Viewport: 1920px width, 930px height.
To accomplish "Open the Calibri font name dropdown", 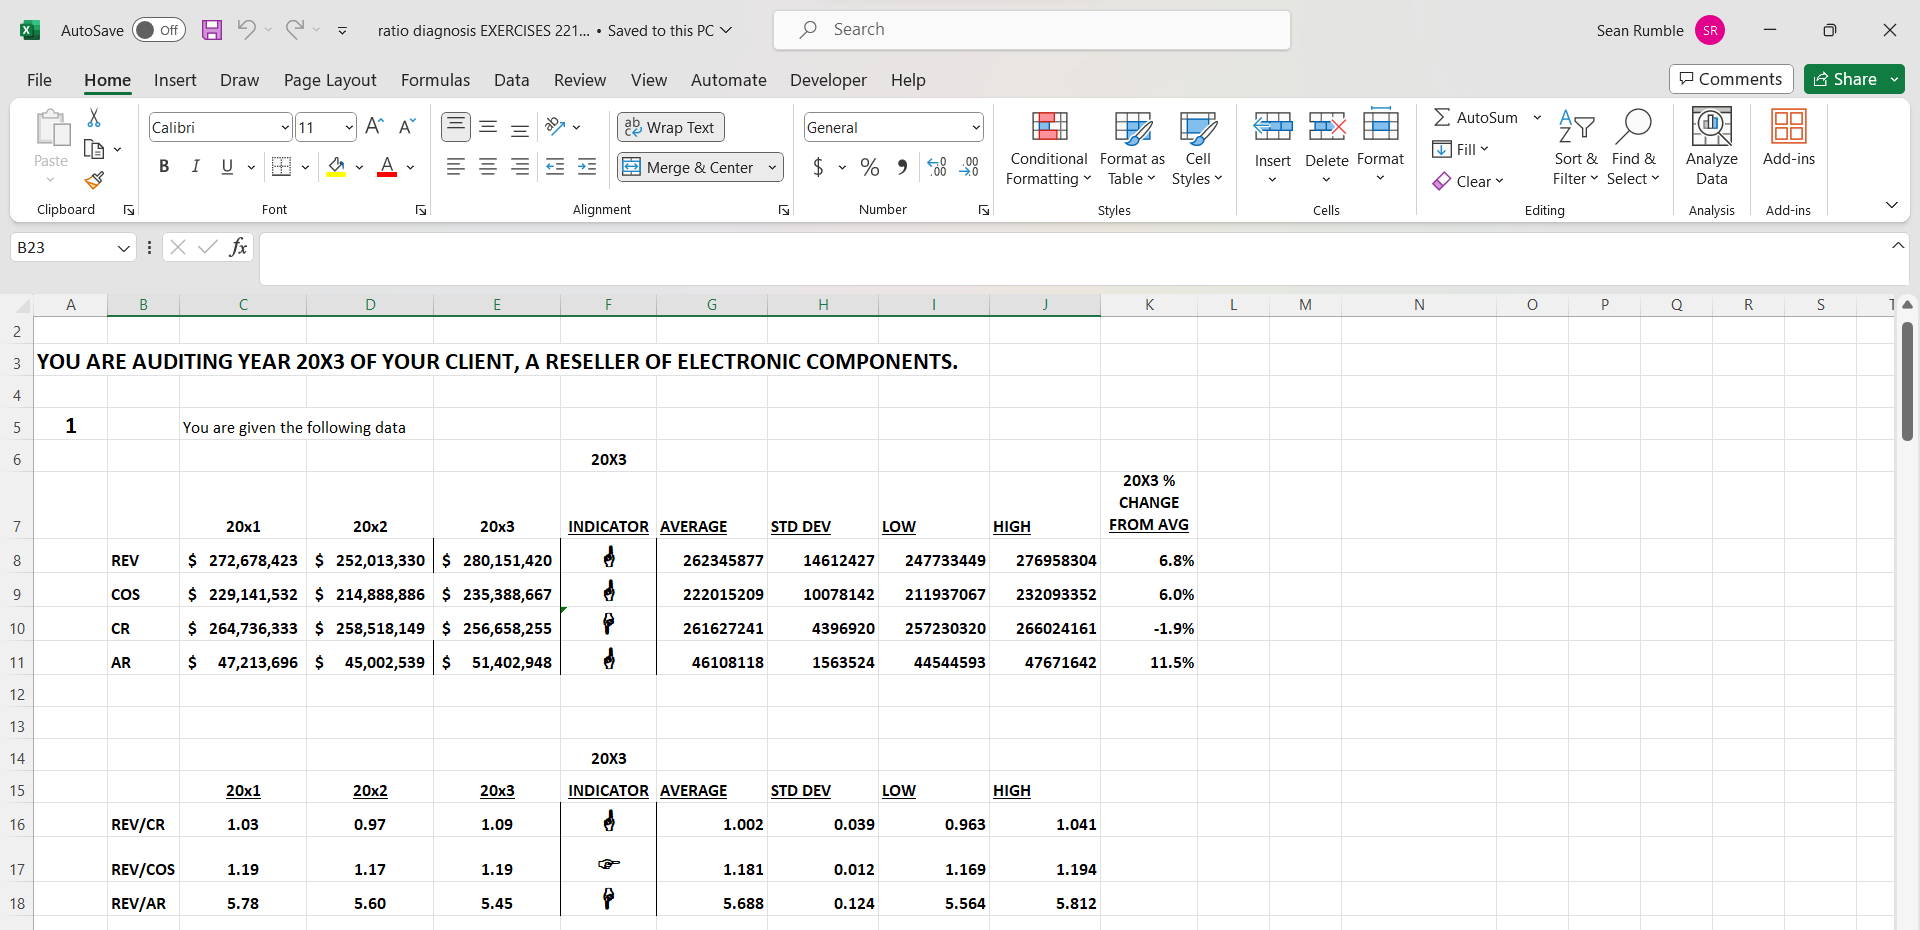I will (x=285, y=128).
